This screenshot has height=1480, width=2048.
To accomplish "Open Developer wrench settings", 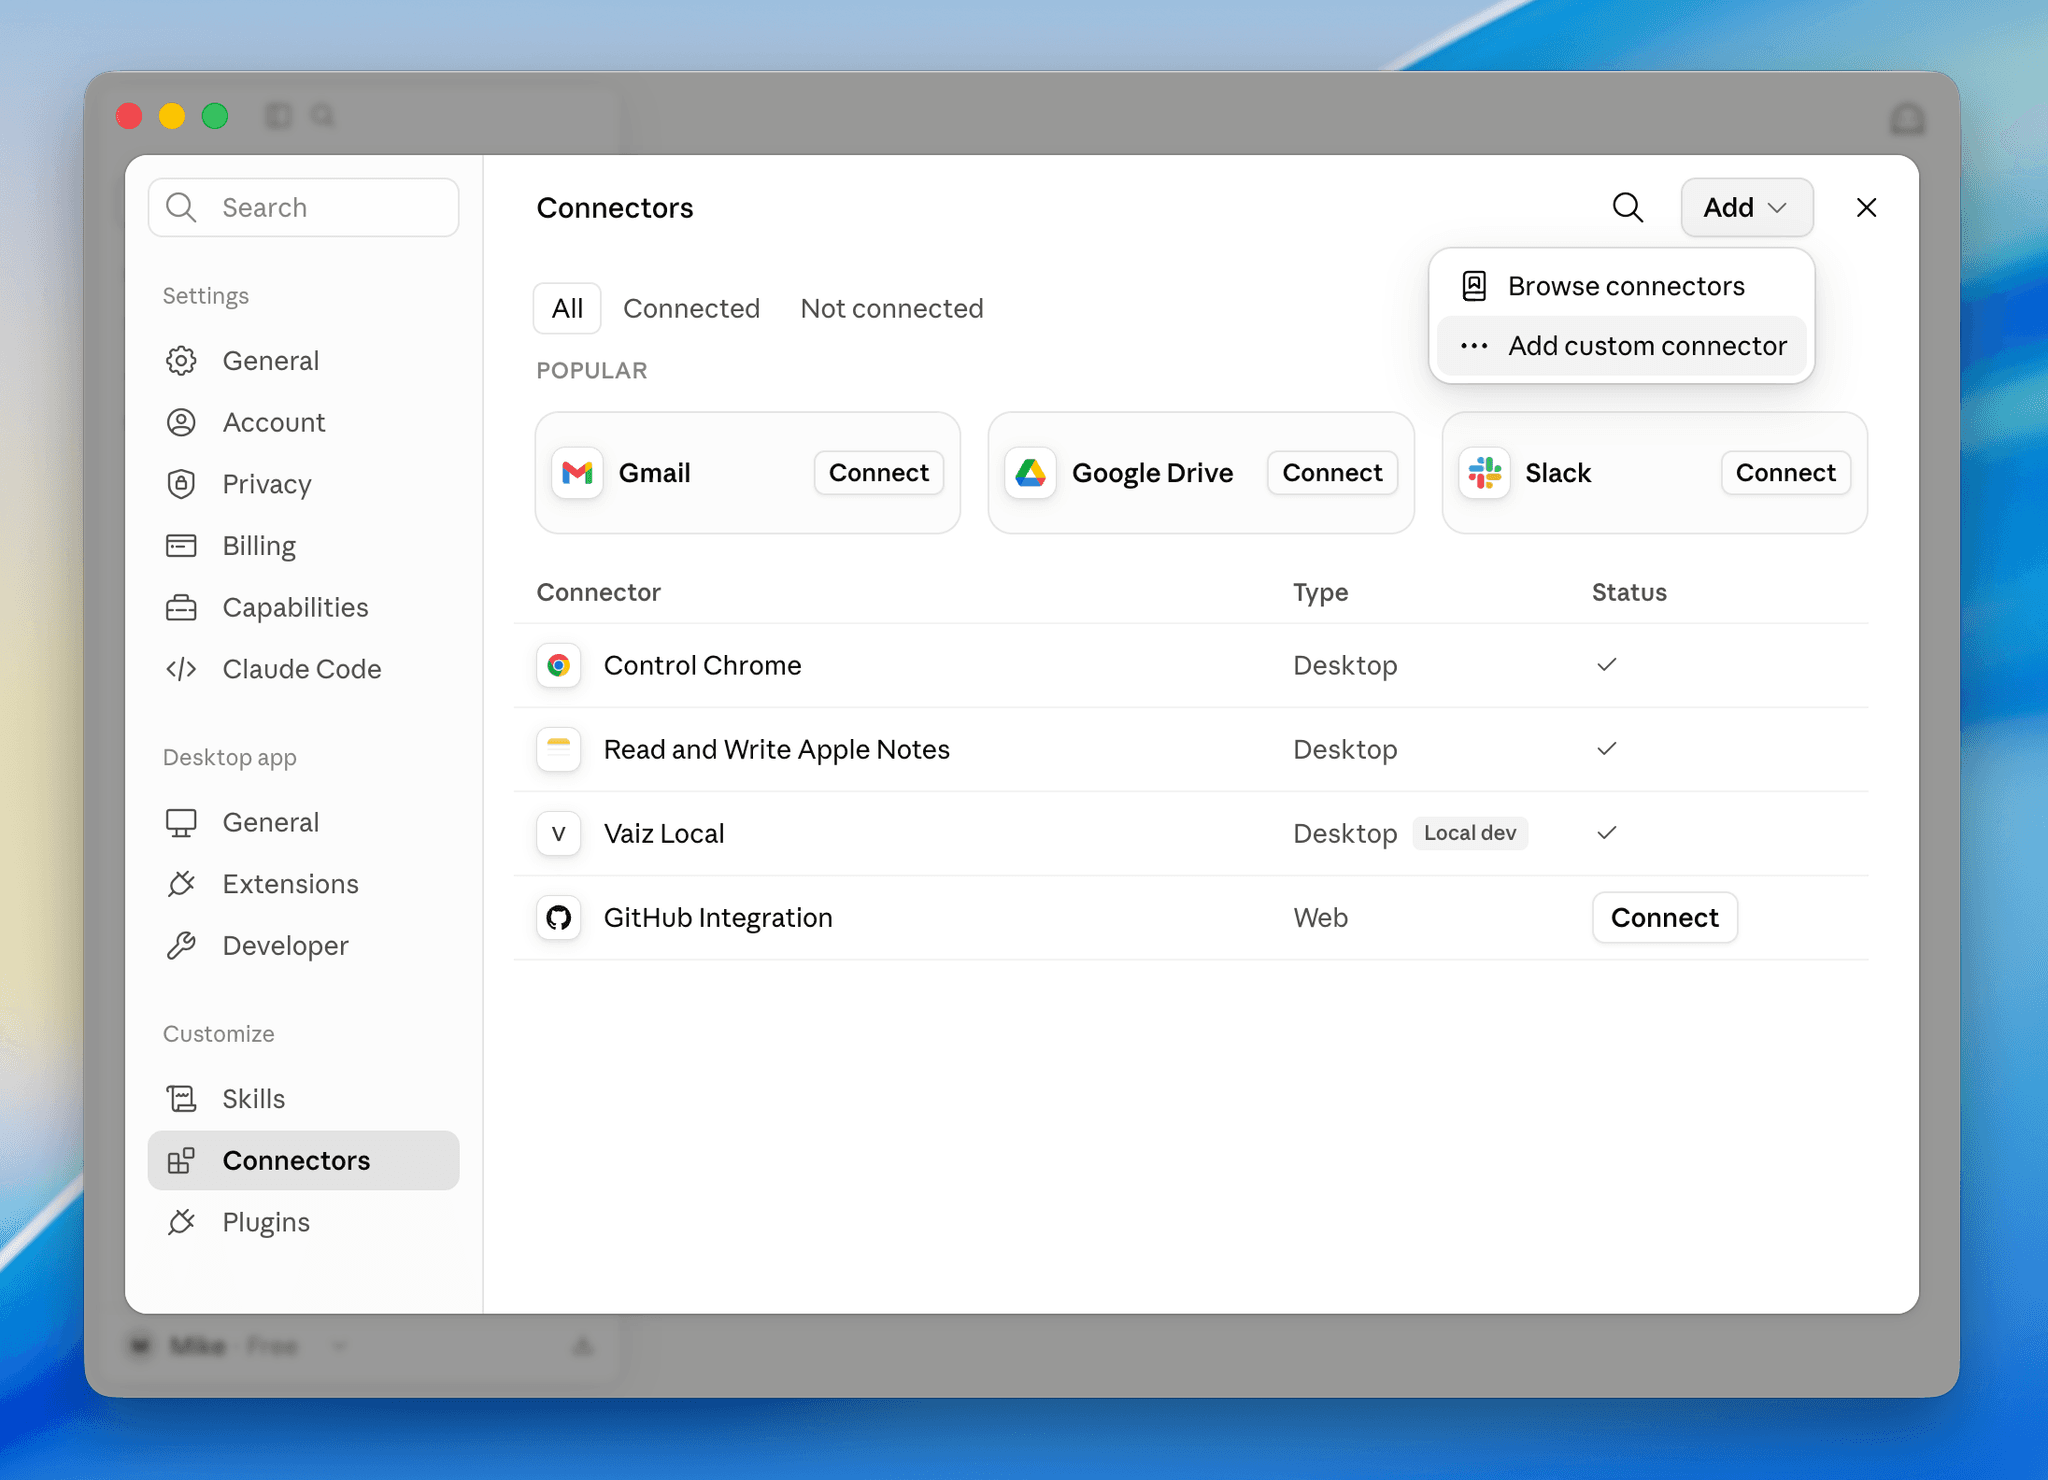I will pos(303,946).
